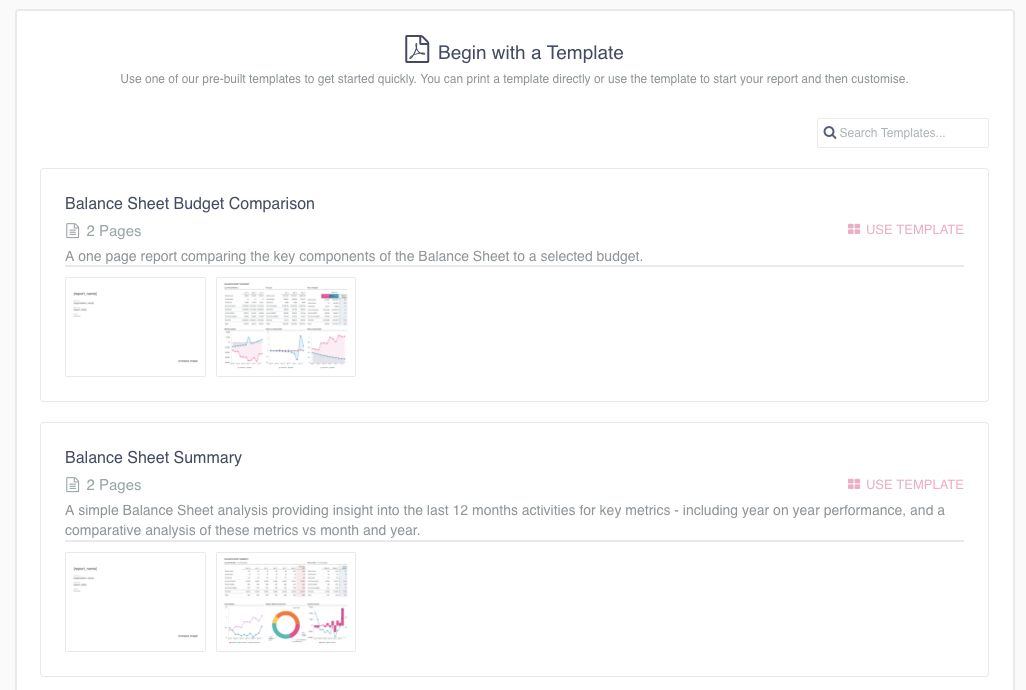The height and width of the screenshot is (690, 1026).
Task: Click the grid icon of Balance Sheet Summary's Use Template
Action: click(854, 485)
